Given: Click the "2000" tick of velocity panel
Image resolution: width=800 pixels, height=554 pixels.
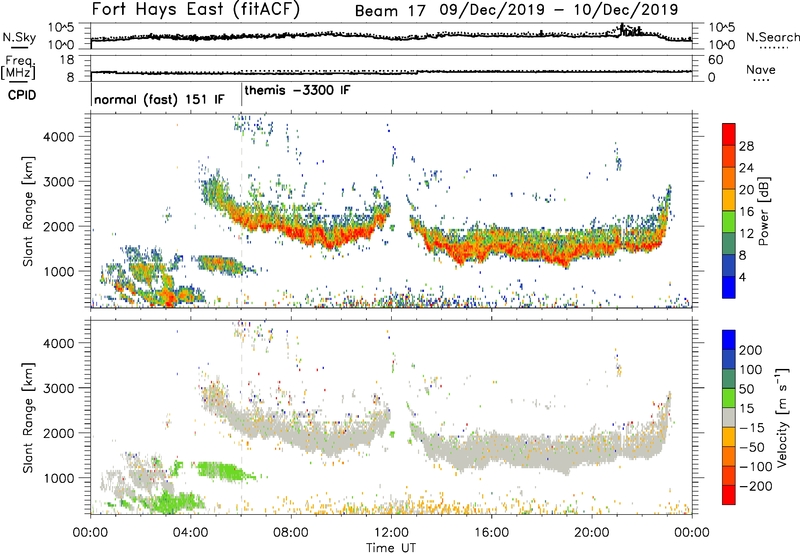Looking at the screenshot, I should click(x=58, y=433).
